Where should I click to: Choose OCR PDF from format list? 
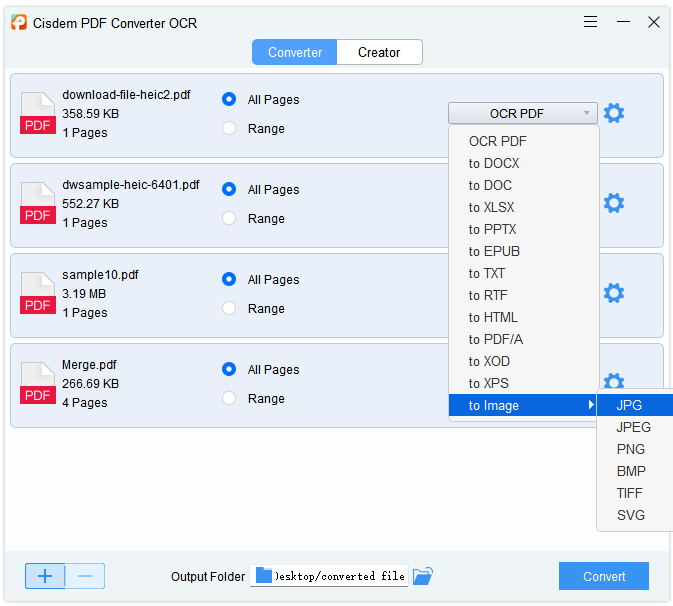[x=524, y=141]
